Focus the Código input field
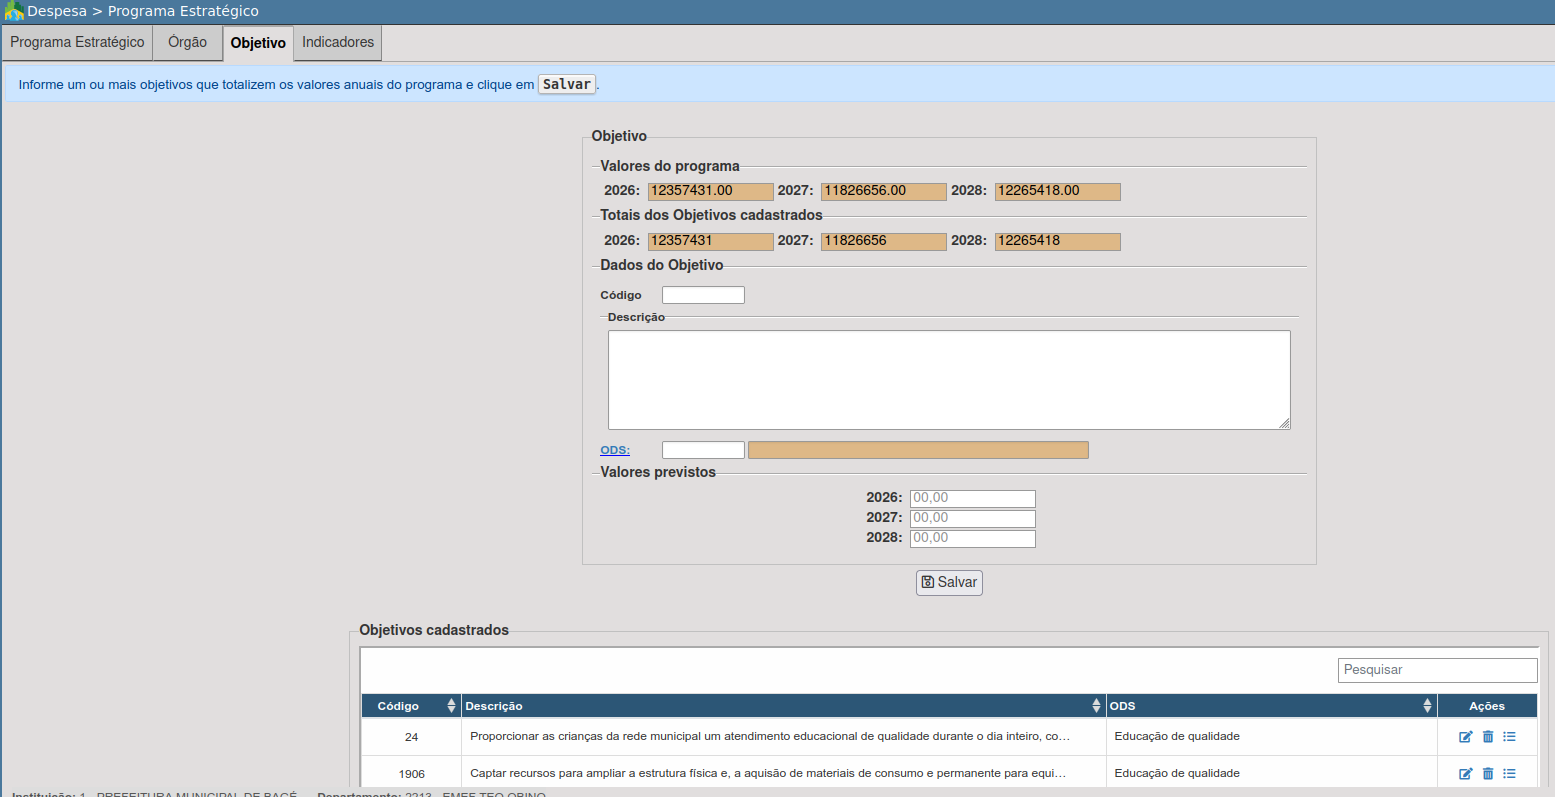 point(703,295)
